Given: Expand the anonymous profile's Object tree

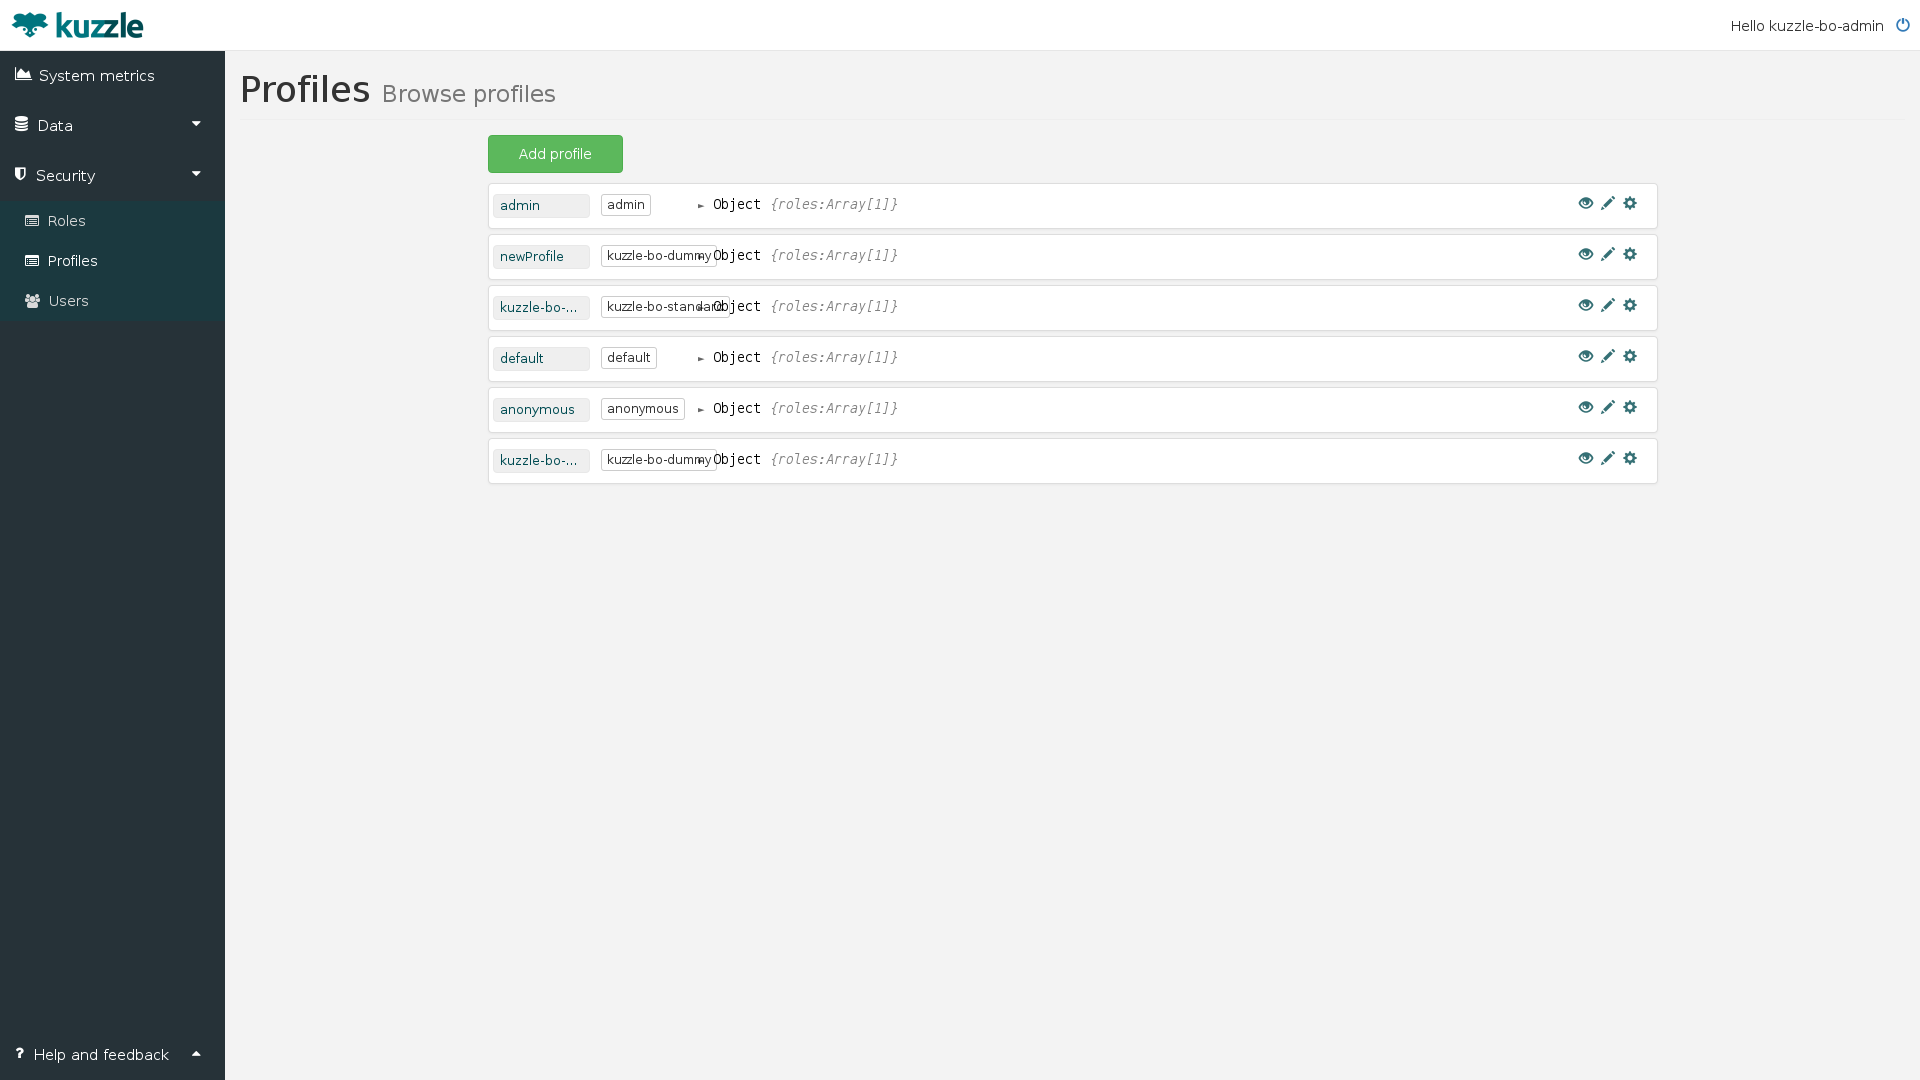Looking at the screenshot, I should (701, 410).
